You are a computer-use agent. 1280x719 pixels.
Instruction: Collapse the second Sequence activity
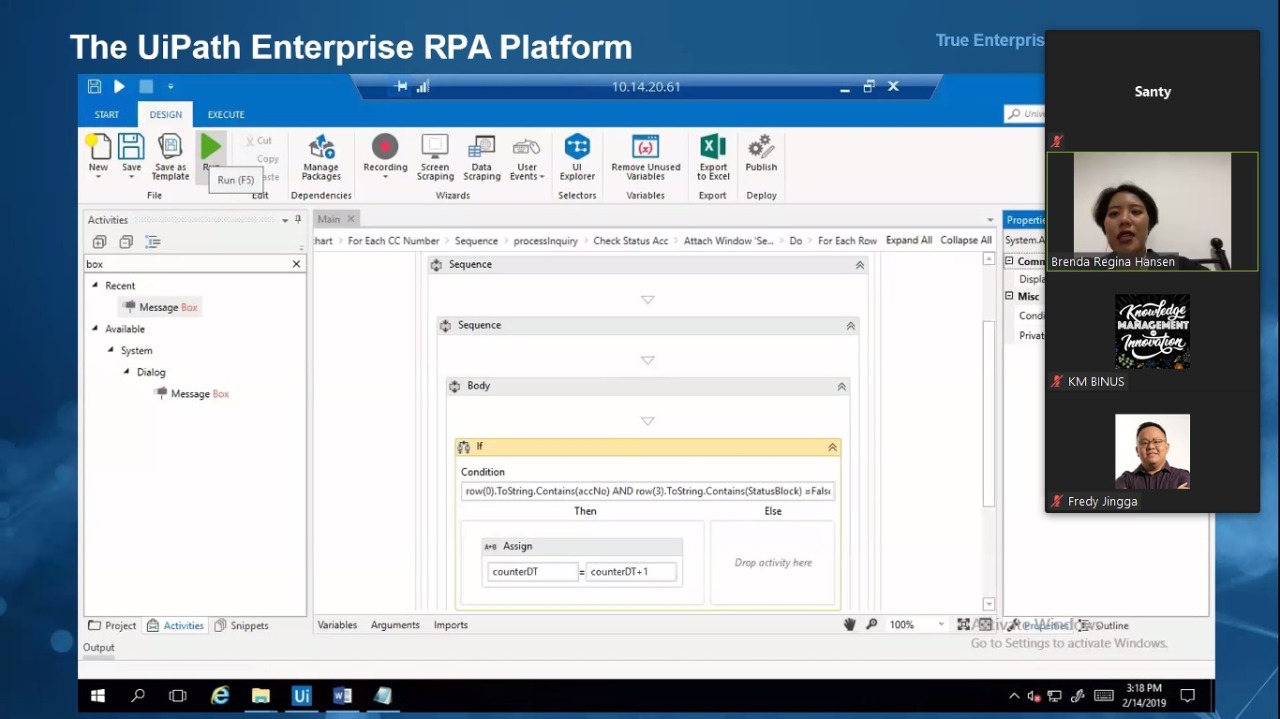tap(851, 326)
